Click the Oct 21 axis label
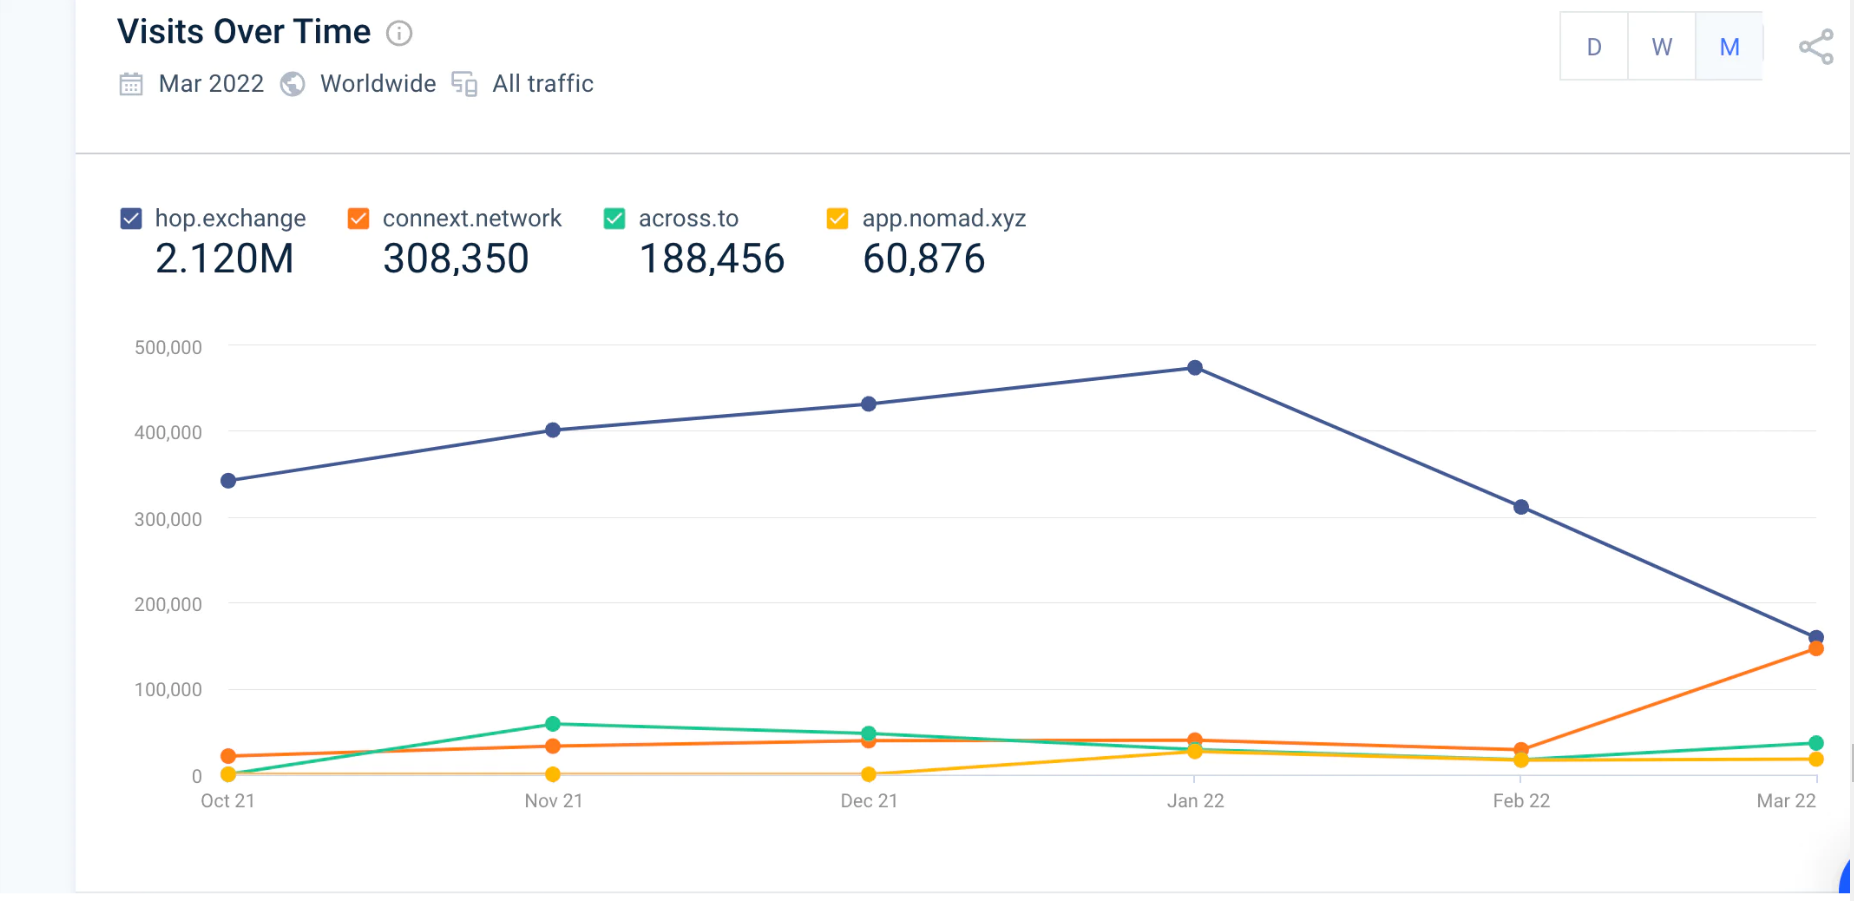 point(228,801)
